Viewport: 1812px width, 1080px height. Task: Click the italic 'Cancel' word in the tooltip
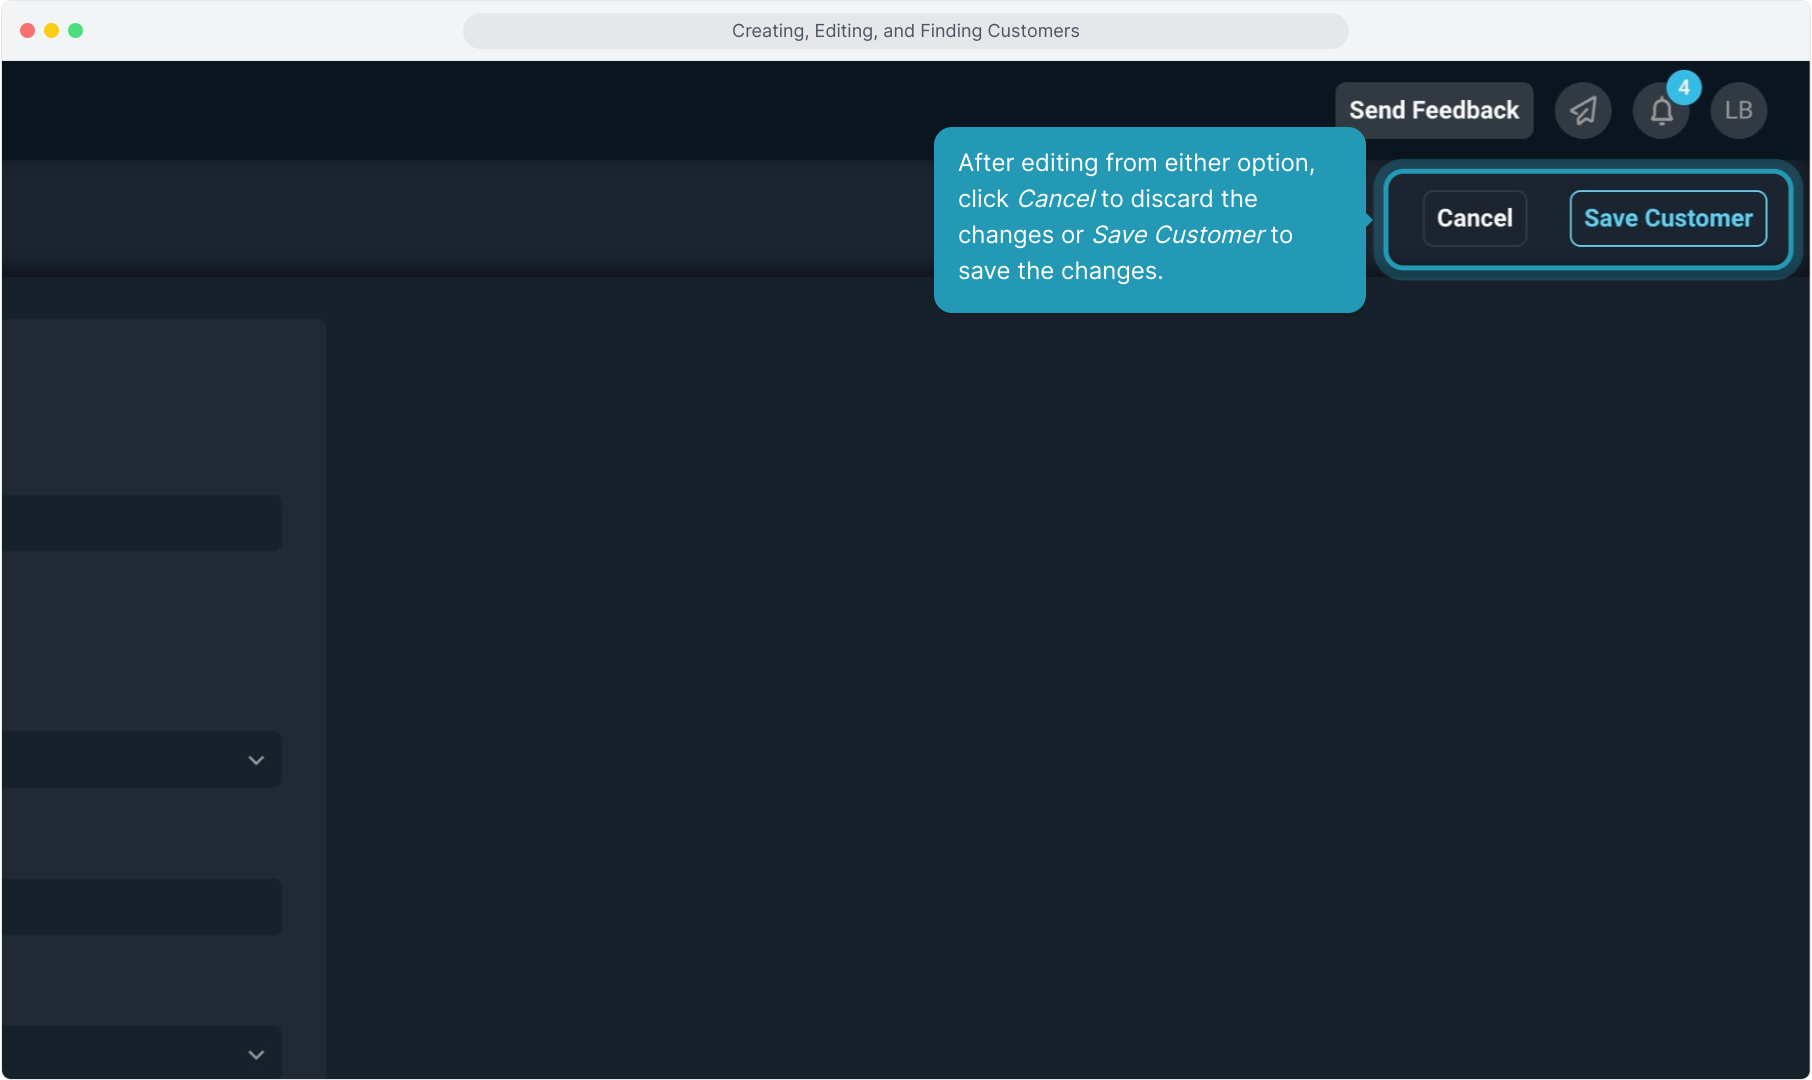click(1055, 199)
